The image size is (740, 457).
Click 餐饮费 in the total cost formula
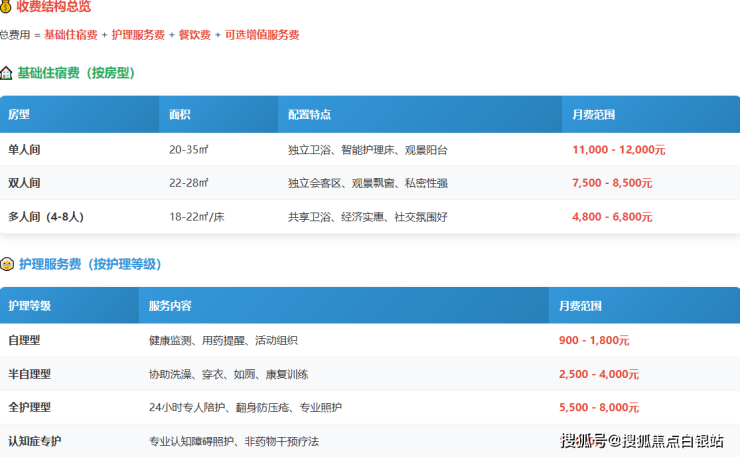click(194, 35)
